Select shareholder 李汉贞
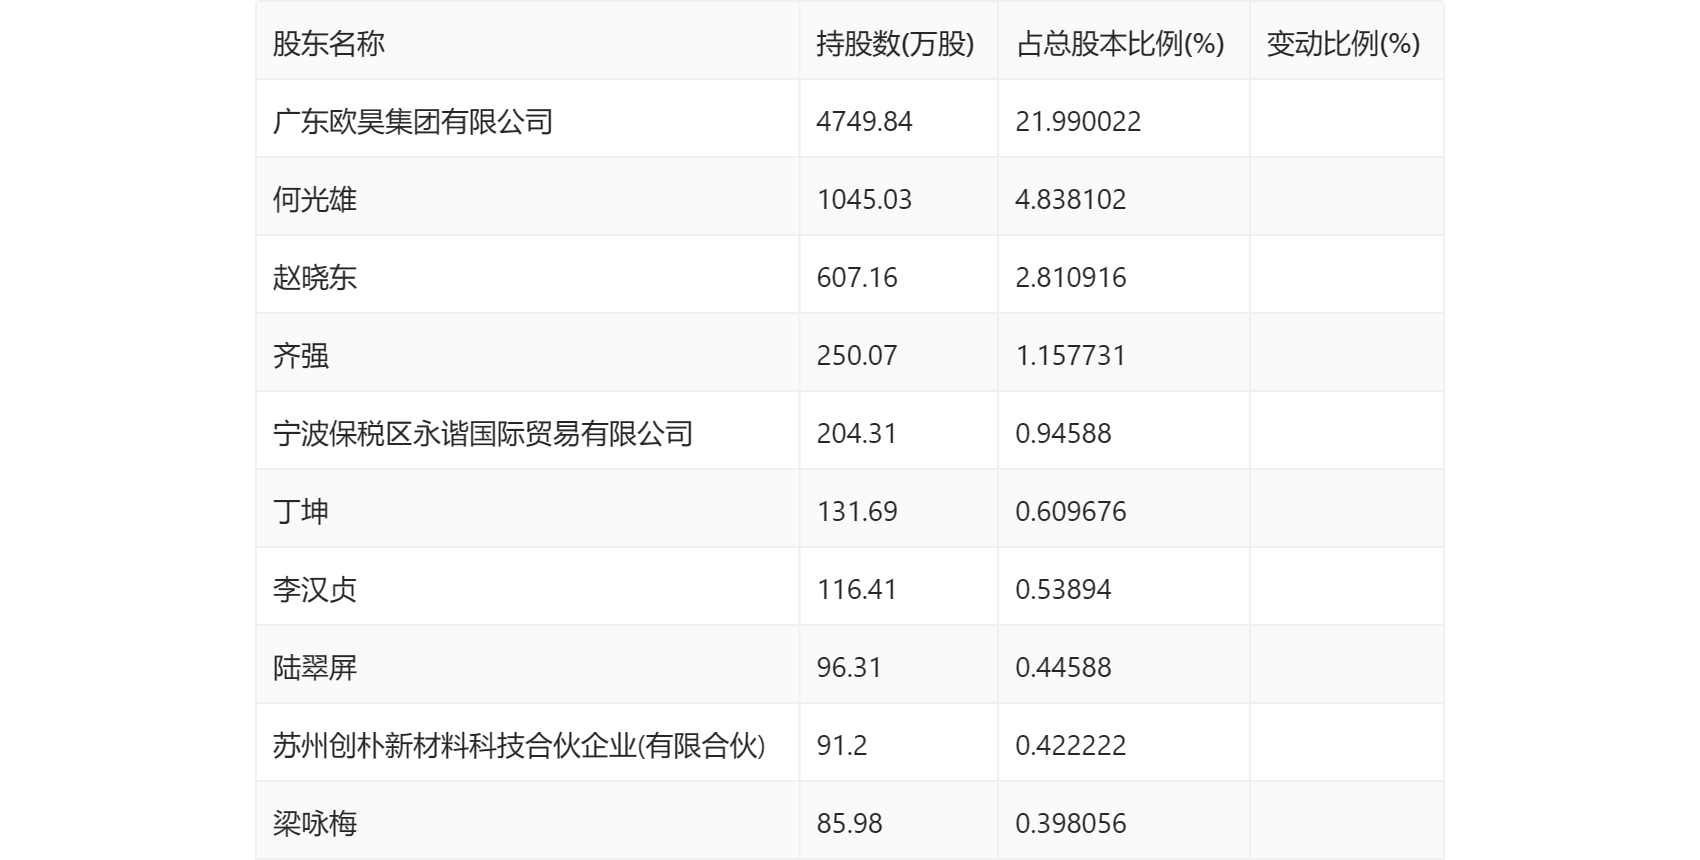 coord(315,590)
